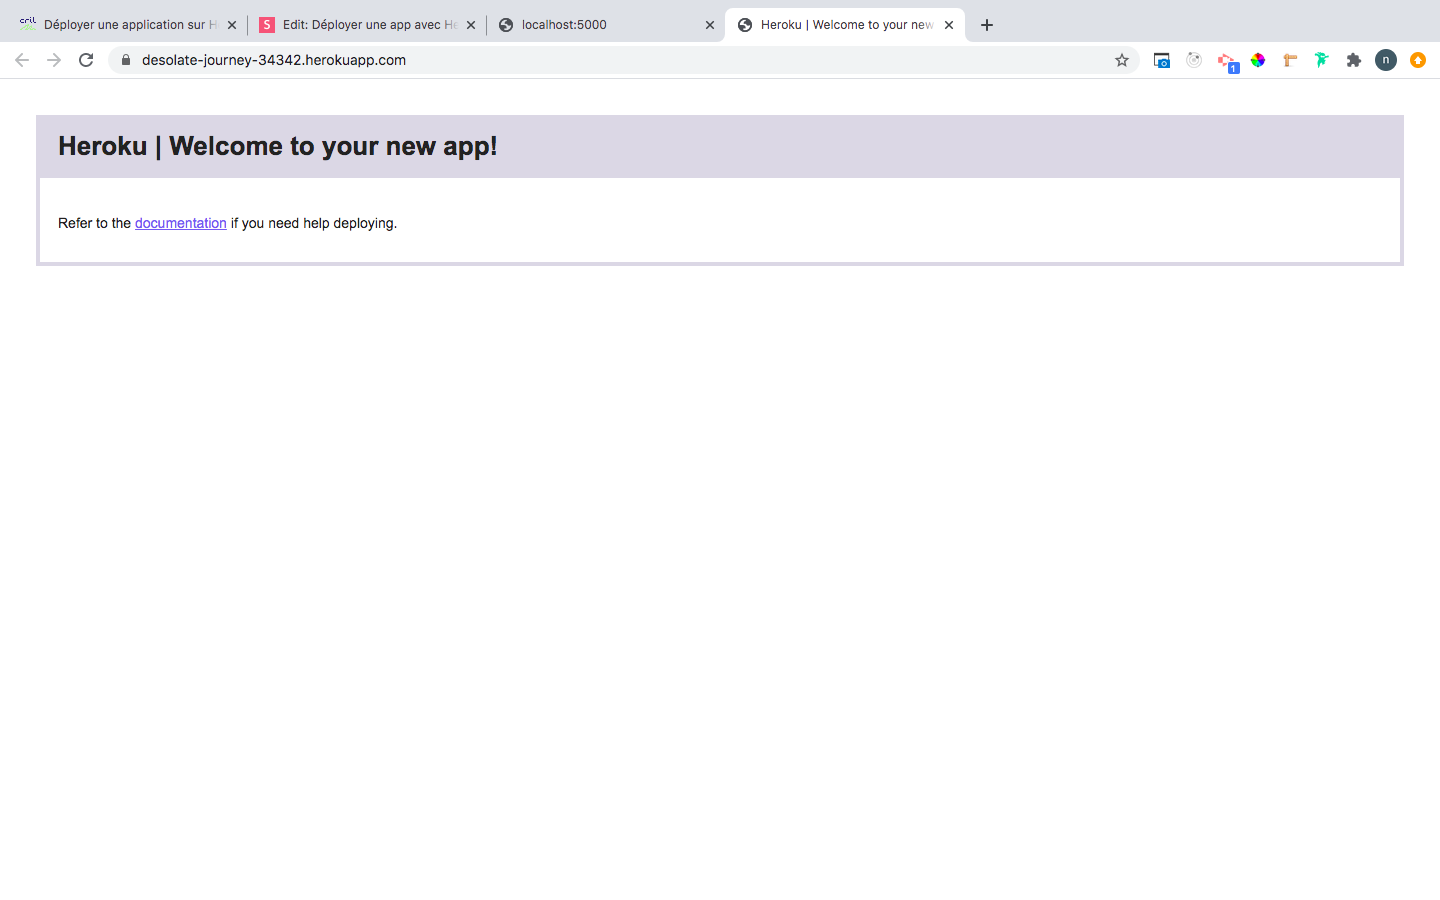Reload the current page
1440x900 pixels.
coord(86,60)
